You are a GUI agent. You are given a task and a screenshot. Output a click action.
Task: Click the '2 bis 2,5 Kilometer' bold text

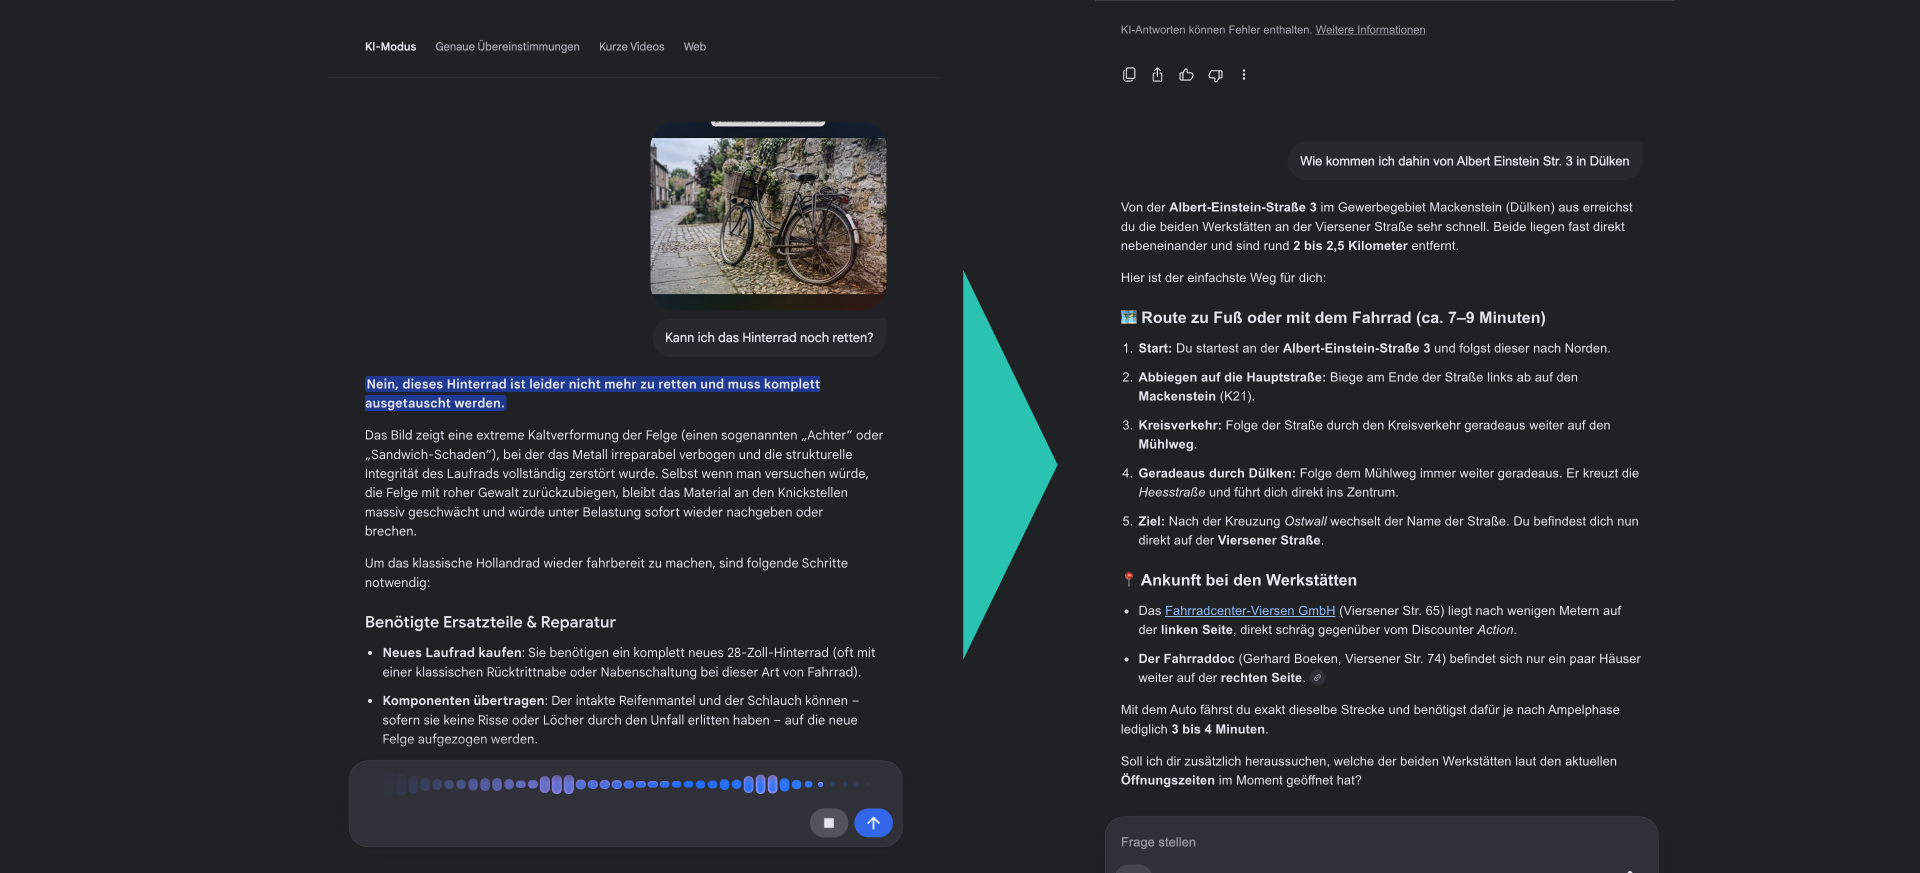pyautogui.click(x=1350, y=246)
